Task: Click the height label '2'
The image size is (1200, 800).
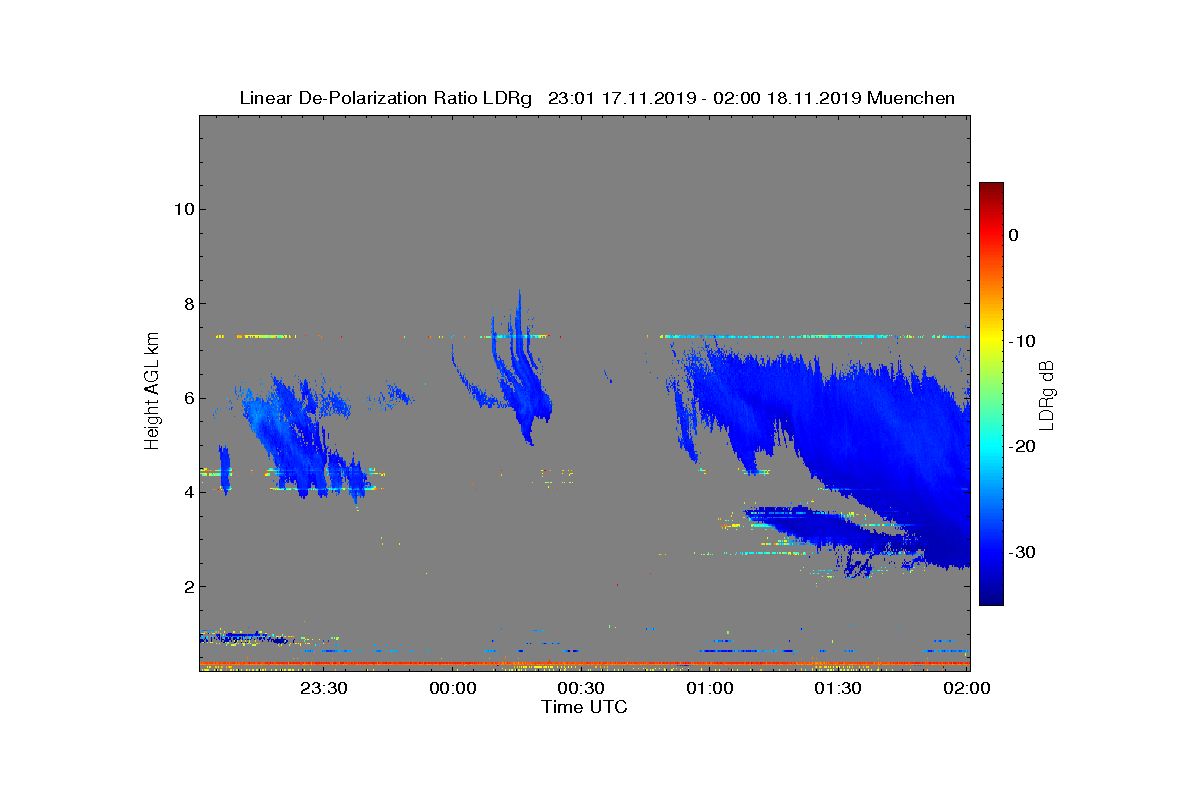Action: coord(187,587)
